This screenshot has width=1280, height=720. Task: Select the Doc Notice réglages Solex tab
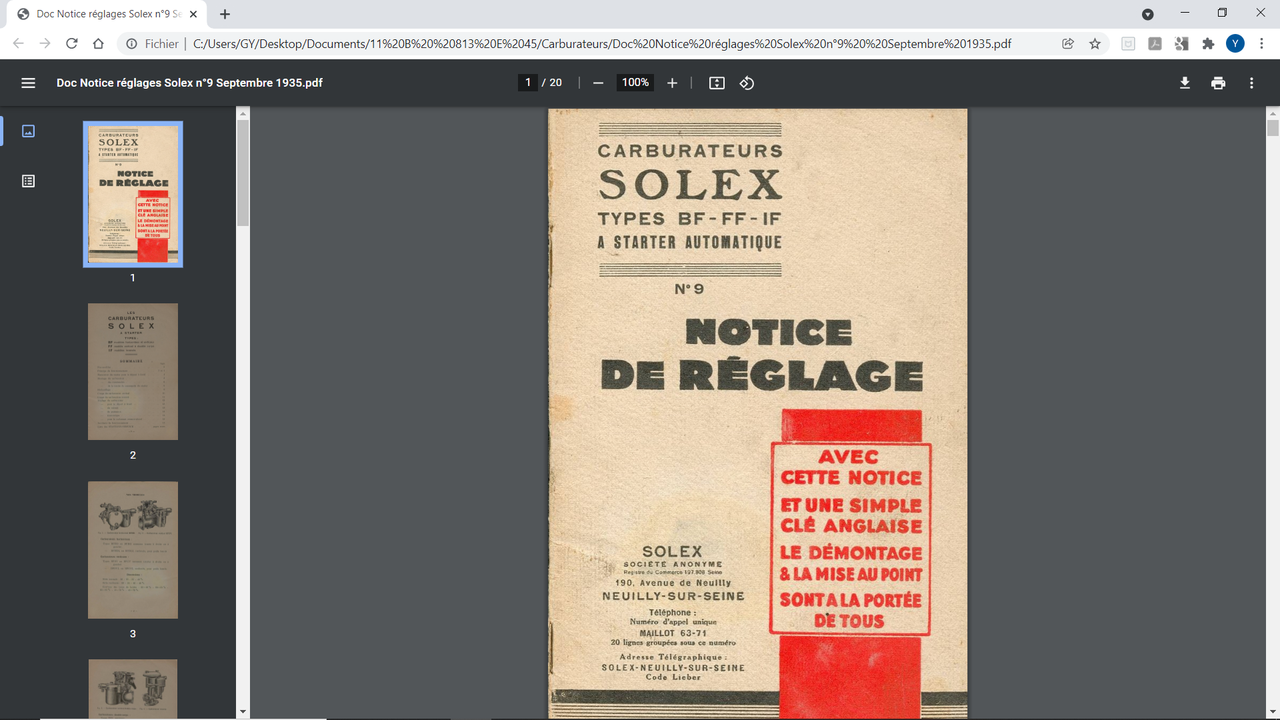pyautogui.click(x=108, y=14)
